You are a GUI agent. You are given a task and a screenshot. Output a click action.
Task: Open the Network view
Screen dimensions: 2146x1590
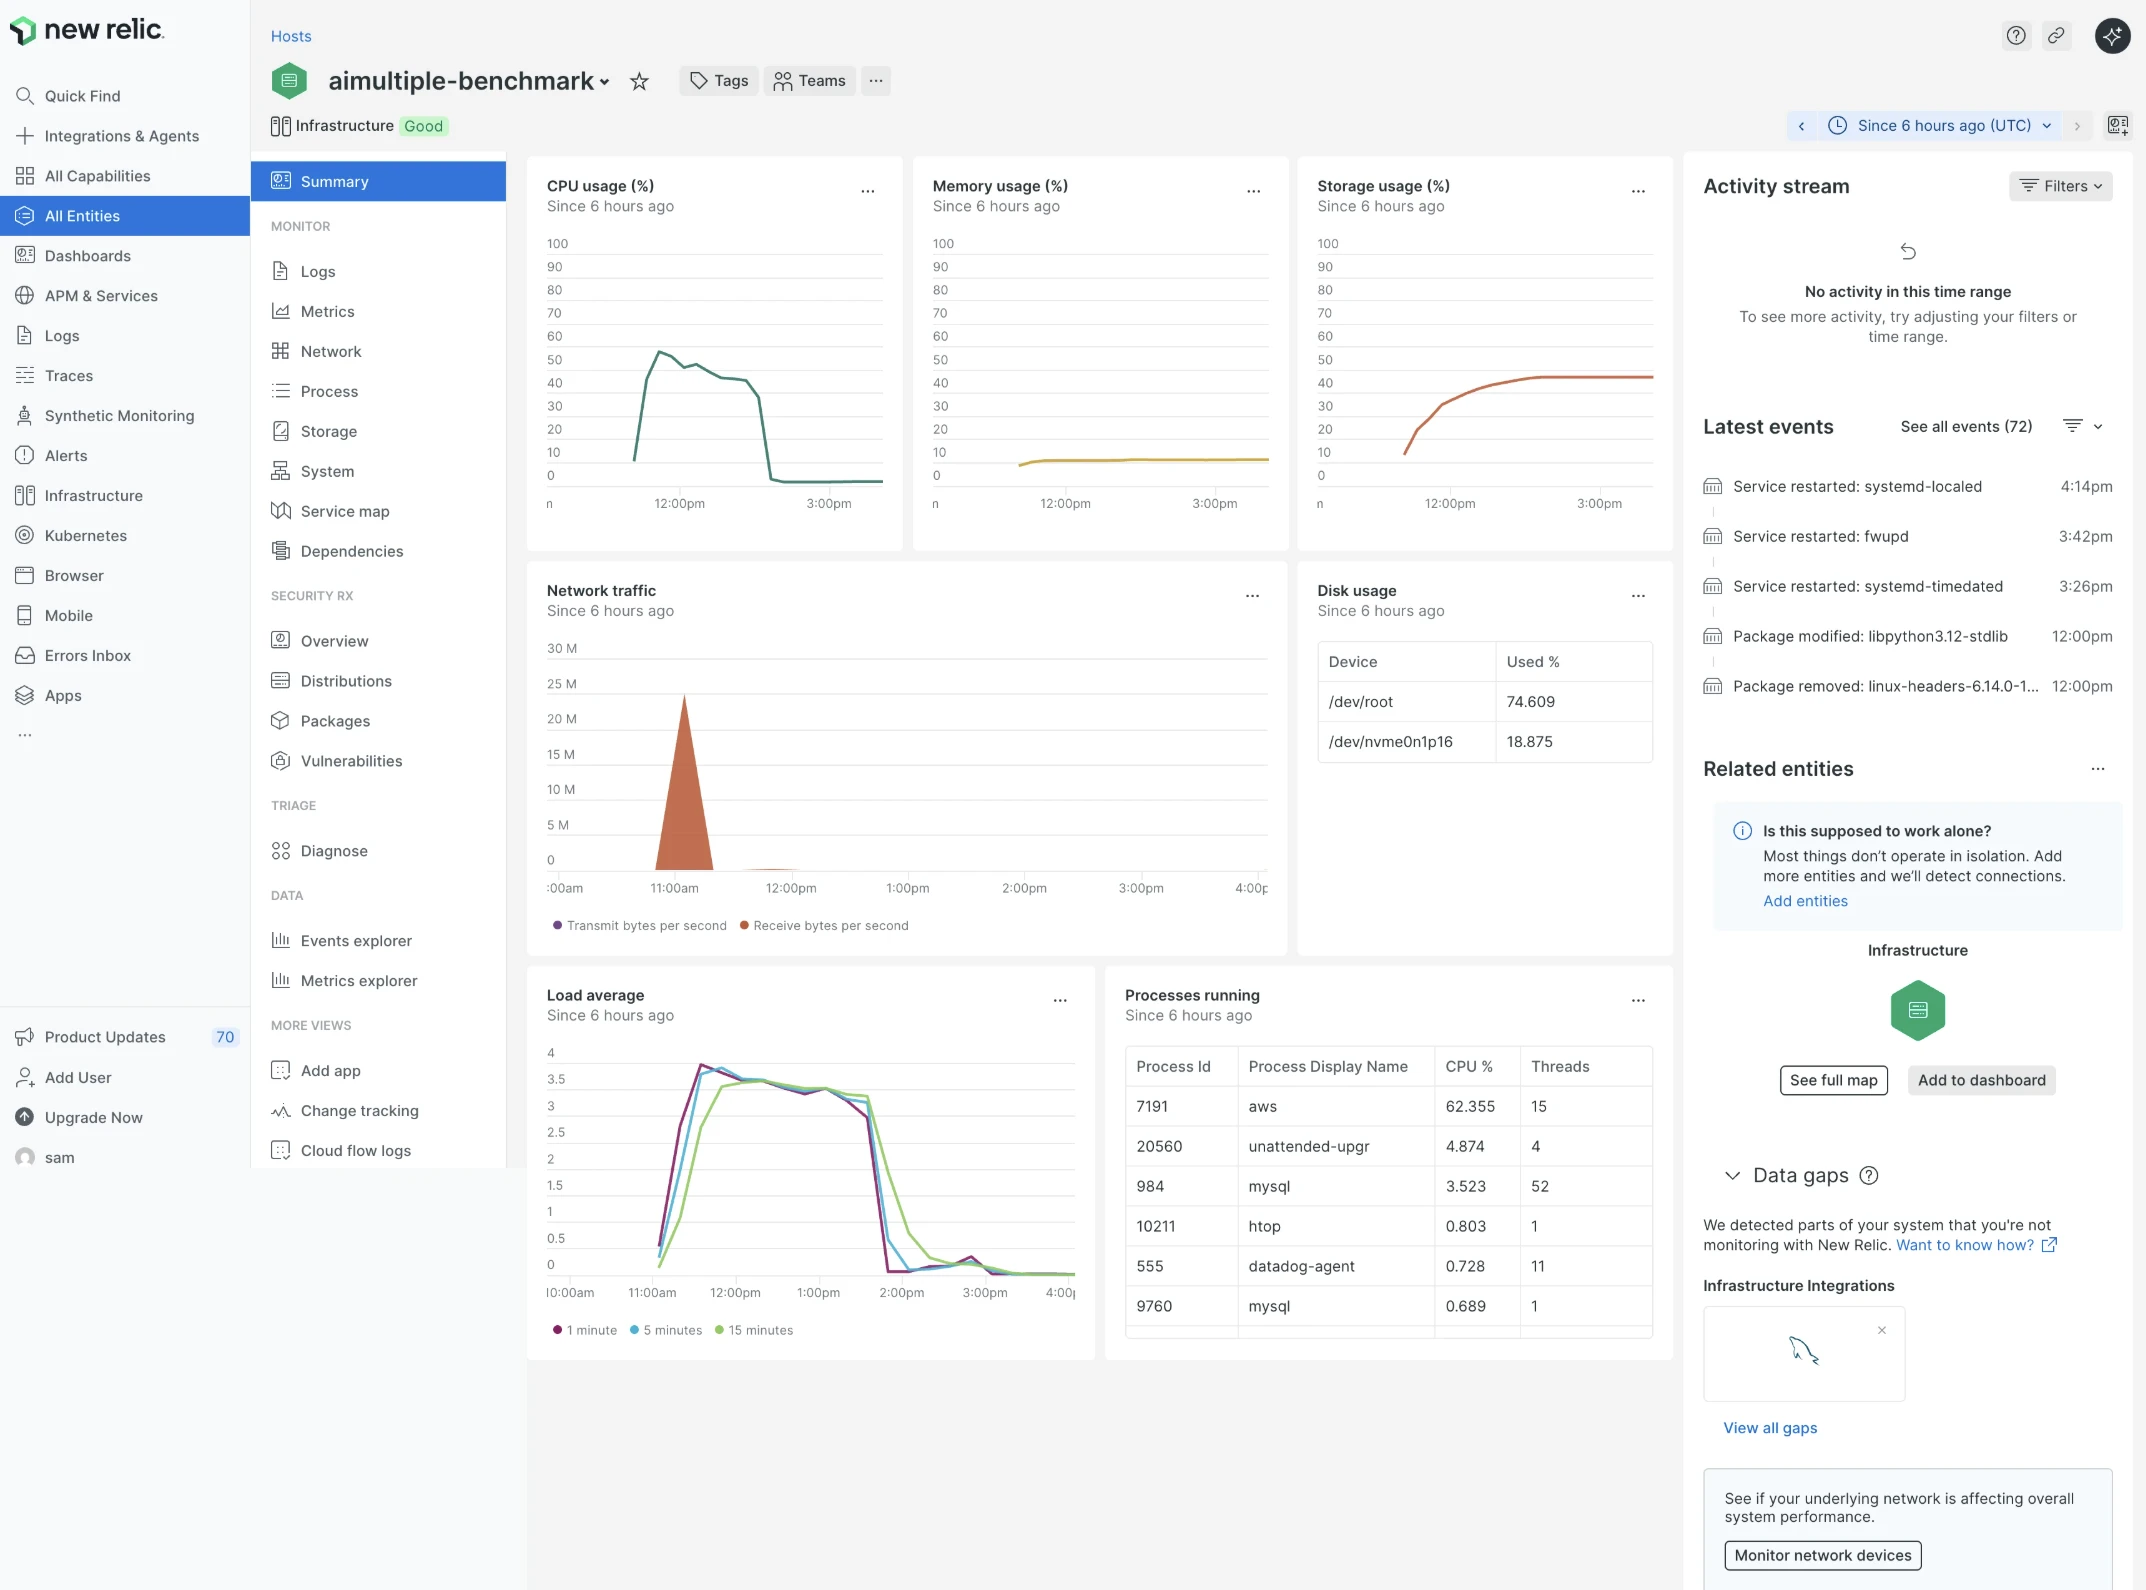click(378, 351)
